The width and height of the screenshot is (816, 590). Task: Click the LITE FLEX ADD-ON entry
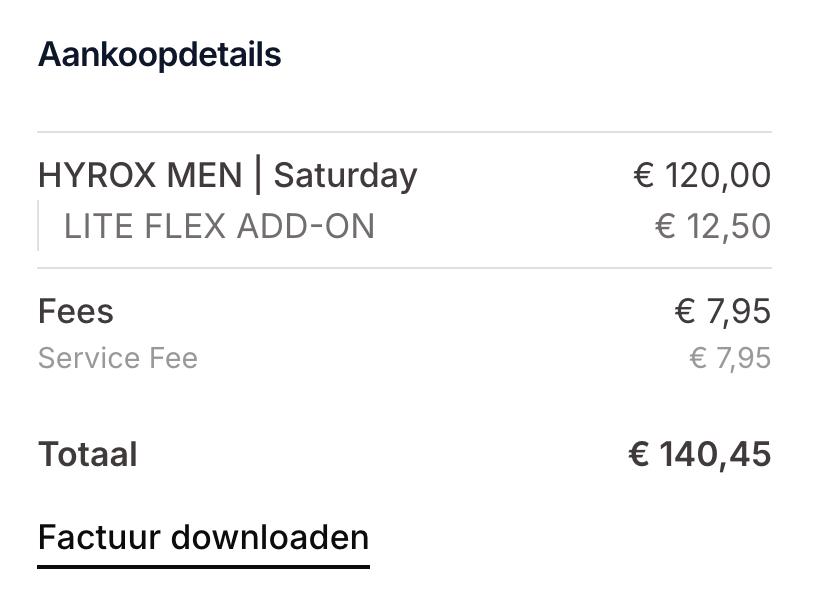click(x=219, y=226)
